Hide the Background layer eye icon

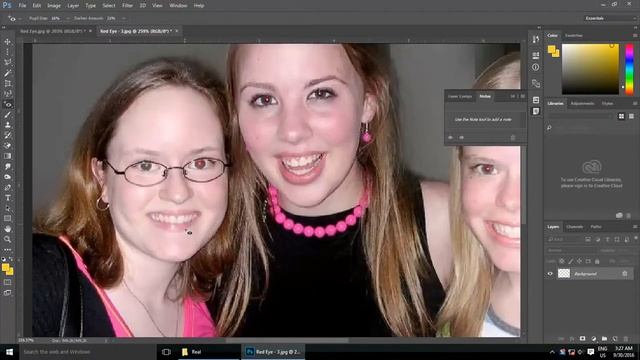[x=550, y=274]
